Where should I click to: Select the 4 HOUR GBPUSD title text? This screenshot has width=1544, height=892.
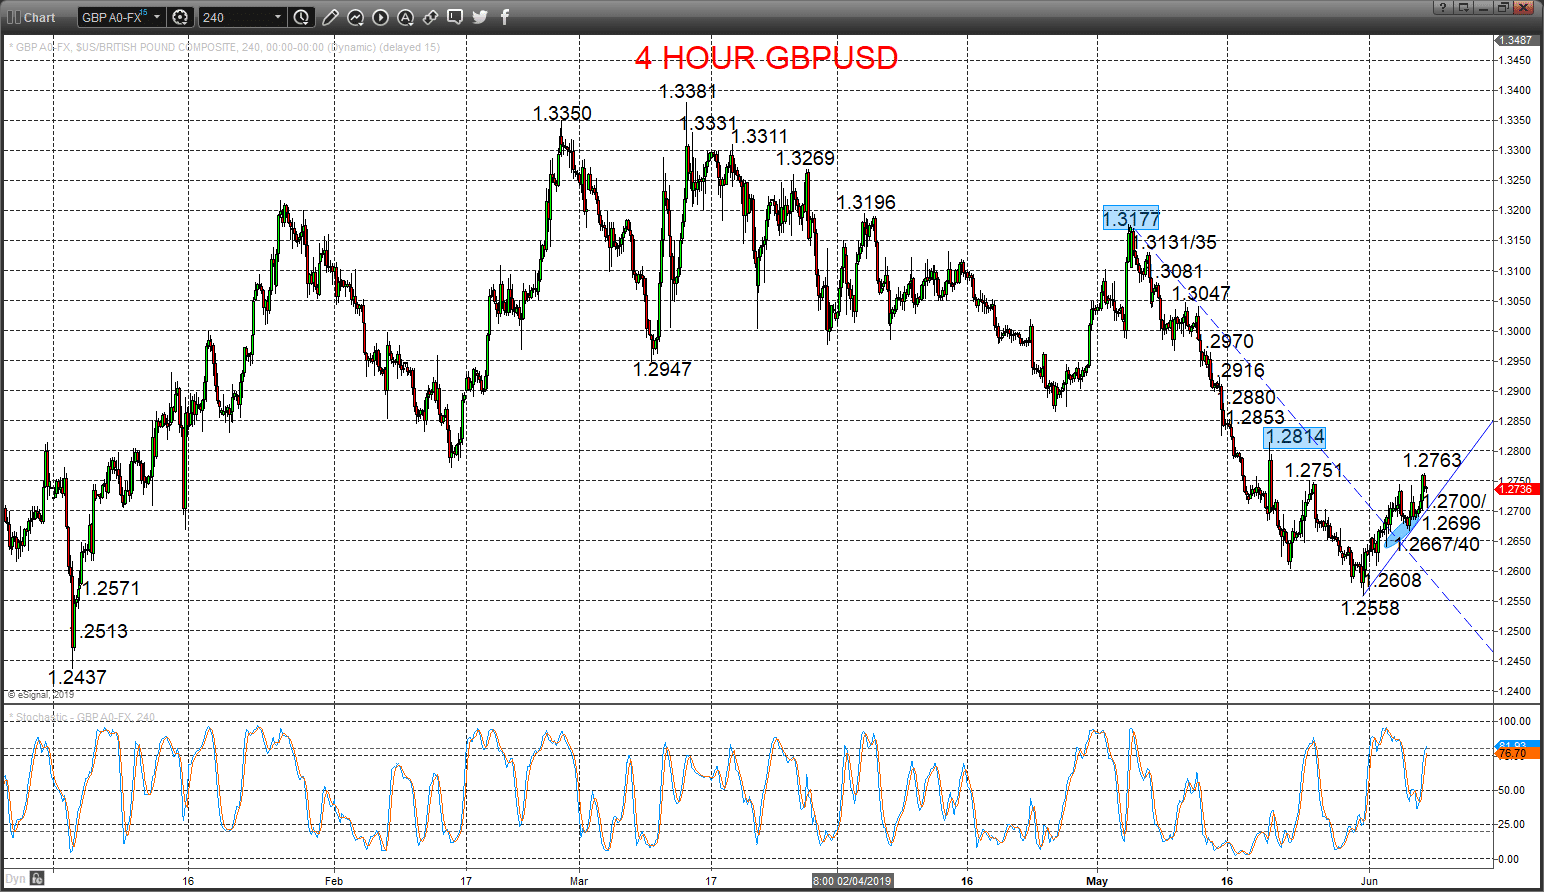[x=766, y=58]
